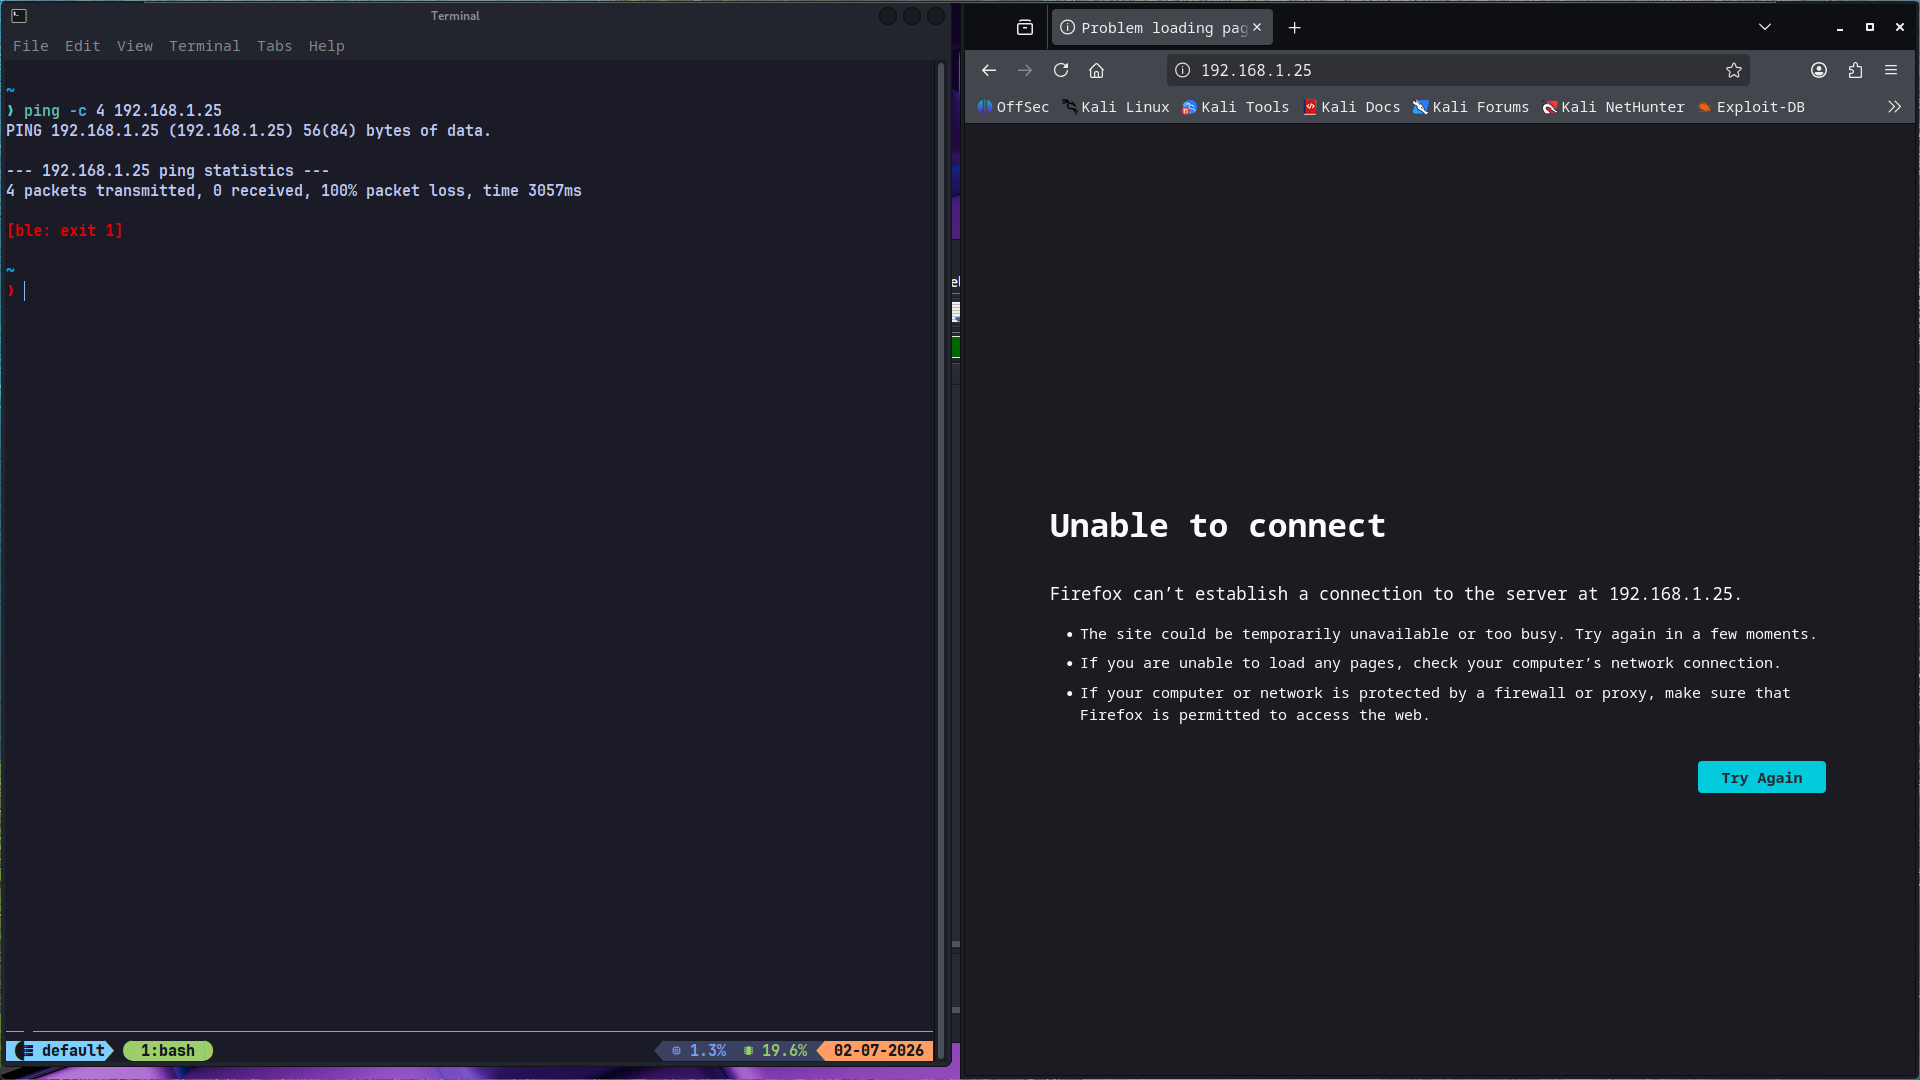Click the red [ble: exit 1] message

click(65, 231)
